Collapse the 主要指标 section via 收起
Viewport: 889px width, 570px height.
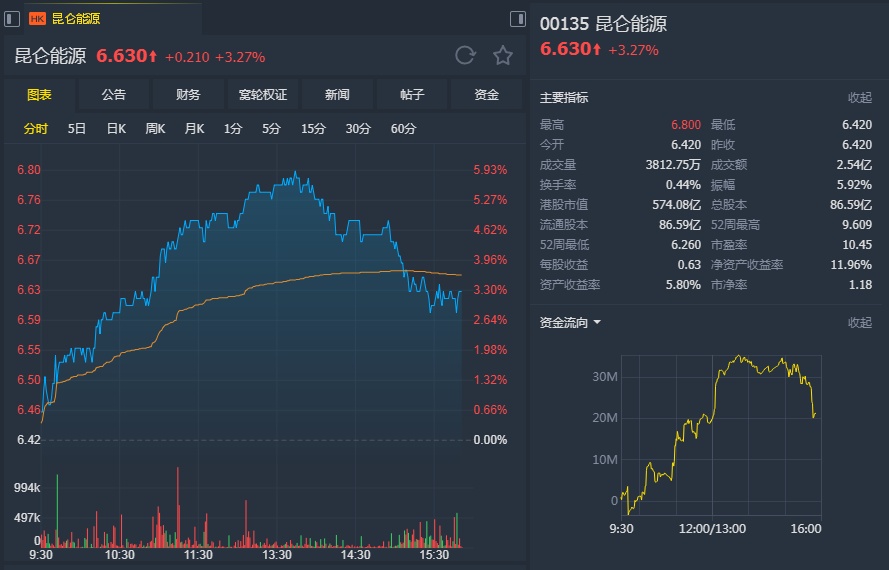859,98
